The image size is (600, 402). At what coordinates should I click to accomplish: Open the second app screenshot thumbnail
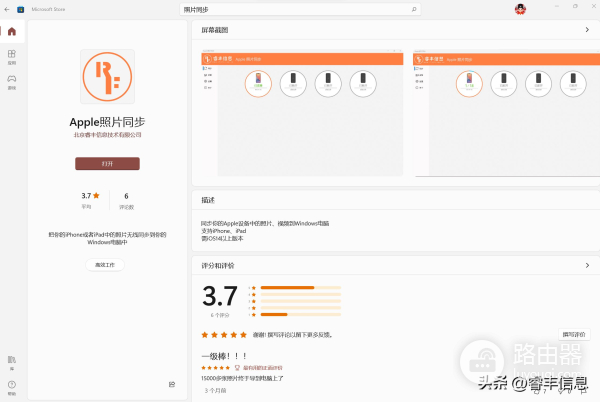pyautogui.click(x=507, y=113)
